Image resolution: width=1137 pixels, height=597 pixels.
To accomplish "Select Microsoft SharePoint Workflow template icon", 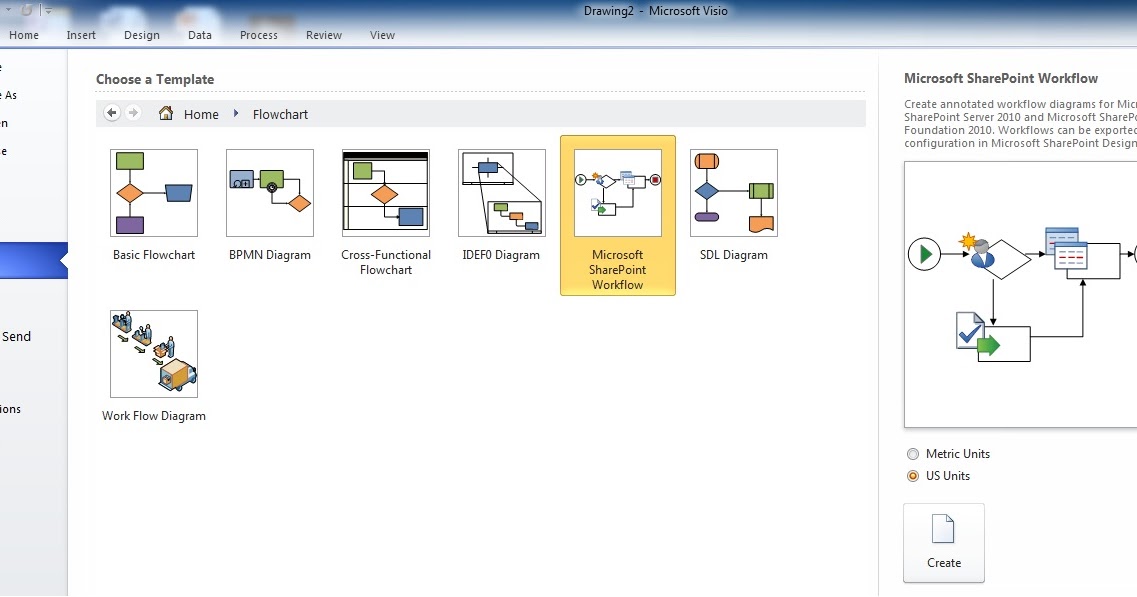I will [618, 193].
